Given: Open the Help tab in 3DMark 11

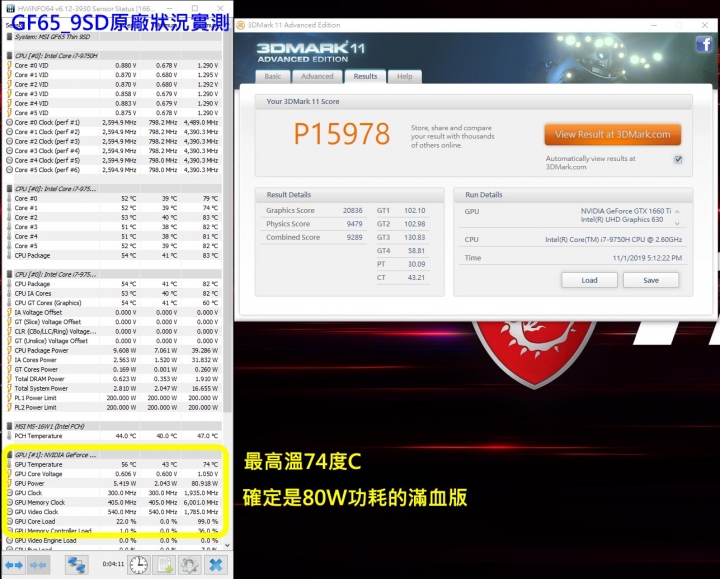Looking at the screenshot, I should [405, 76].
